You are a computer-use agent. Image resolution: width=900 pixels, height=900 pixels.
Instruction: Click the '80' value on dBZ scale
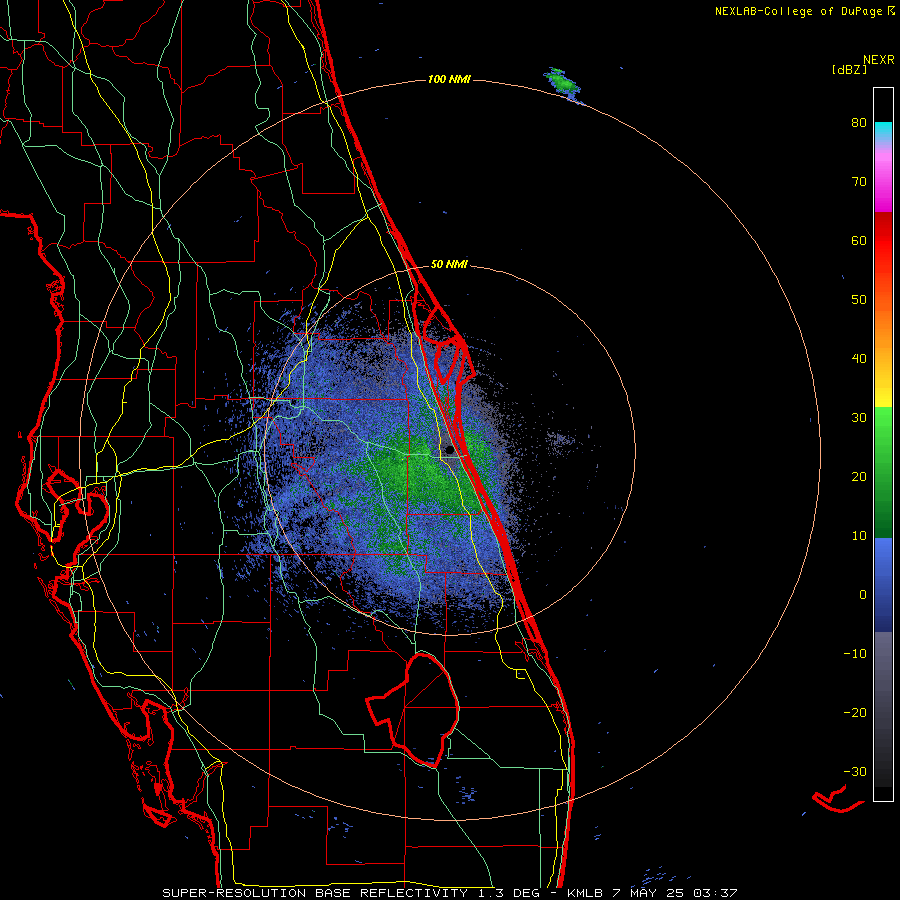point(859,123)
